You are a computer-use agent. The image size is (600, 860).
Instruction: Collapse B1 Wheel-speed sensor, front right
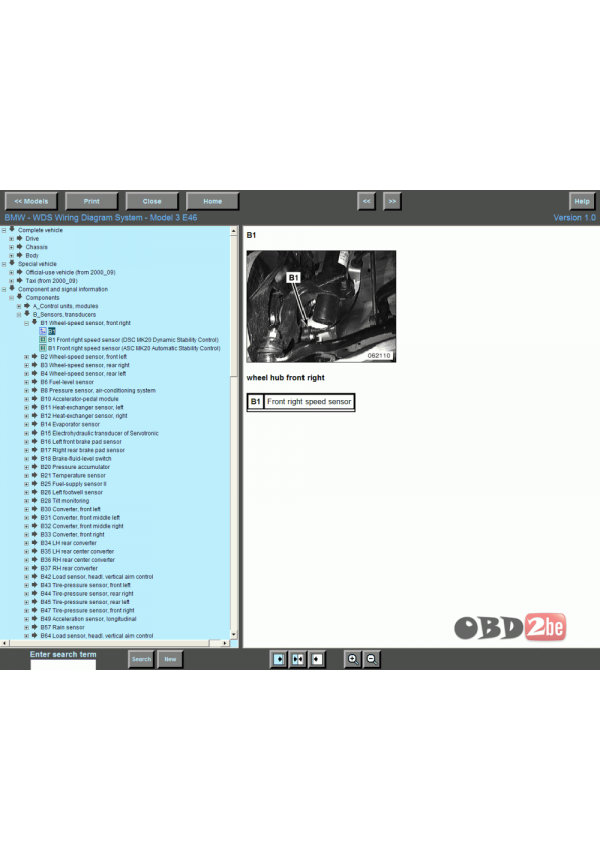click(x=26, y=323)
